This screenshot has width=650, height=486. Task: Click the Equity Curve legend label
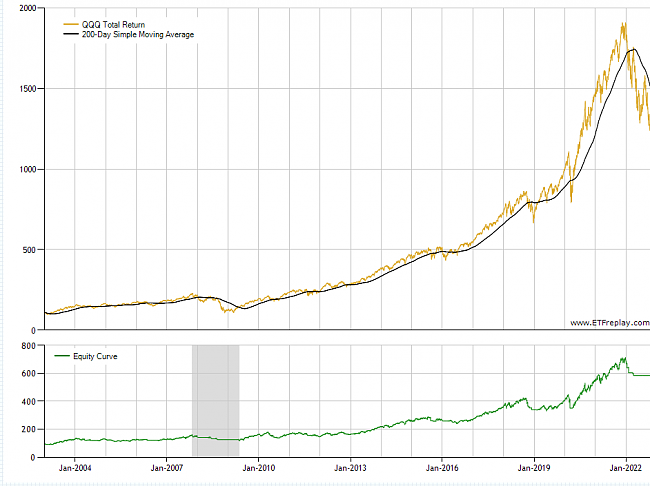95,356
